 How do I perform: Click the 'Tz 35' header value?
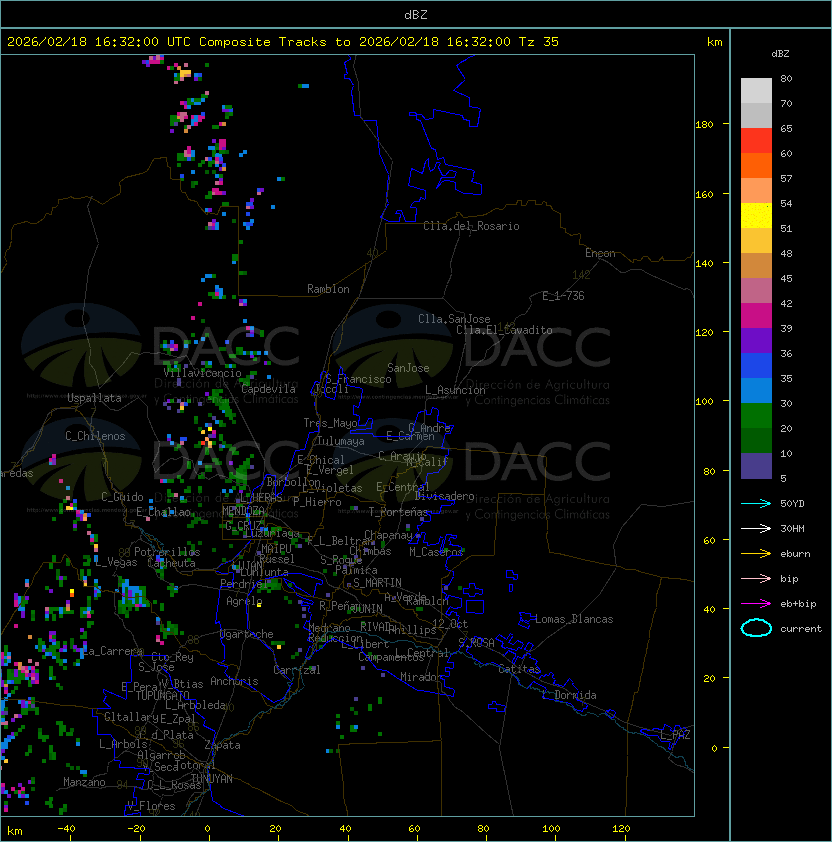pos(539,42)
